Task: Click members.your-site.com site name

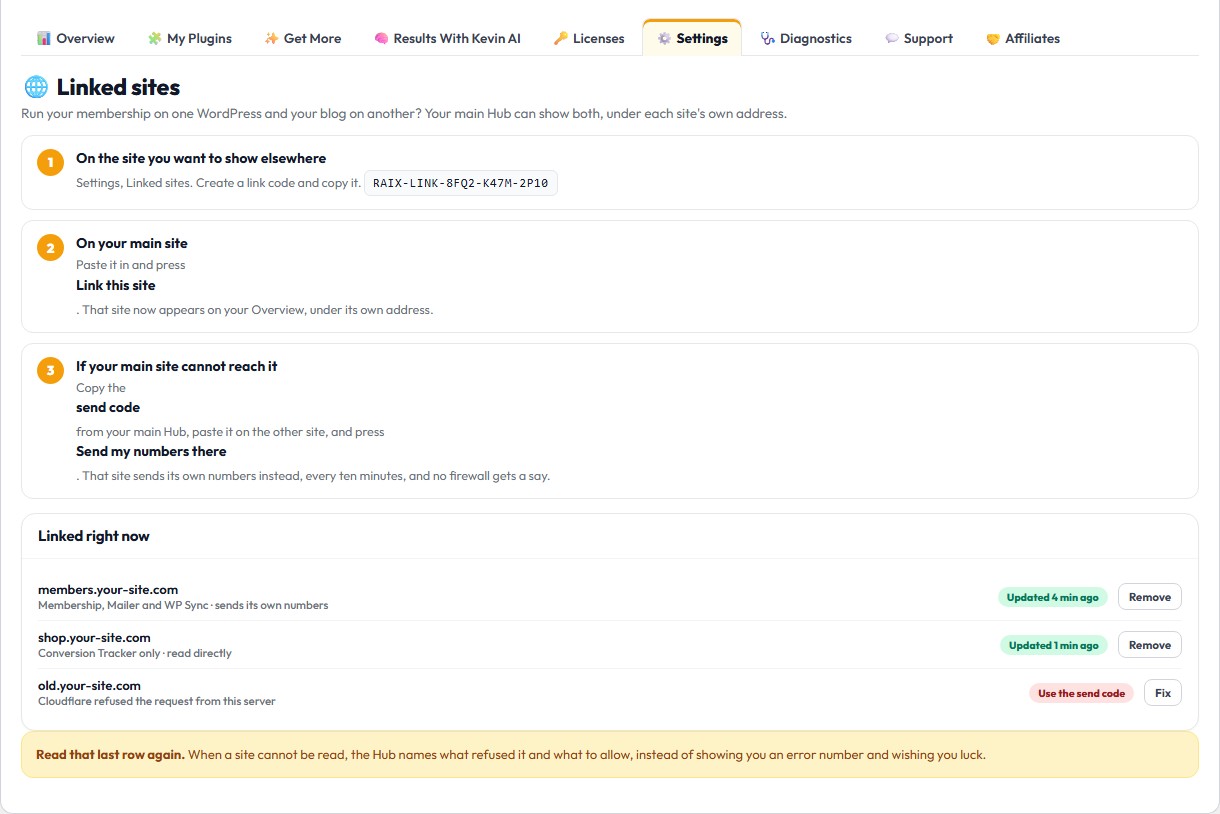Action: (x=108, y=590)
